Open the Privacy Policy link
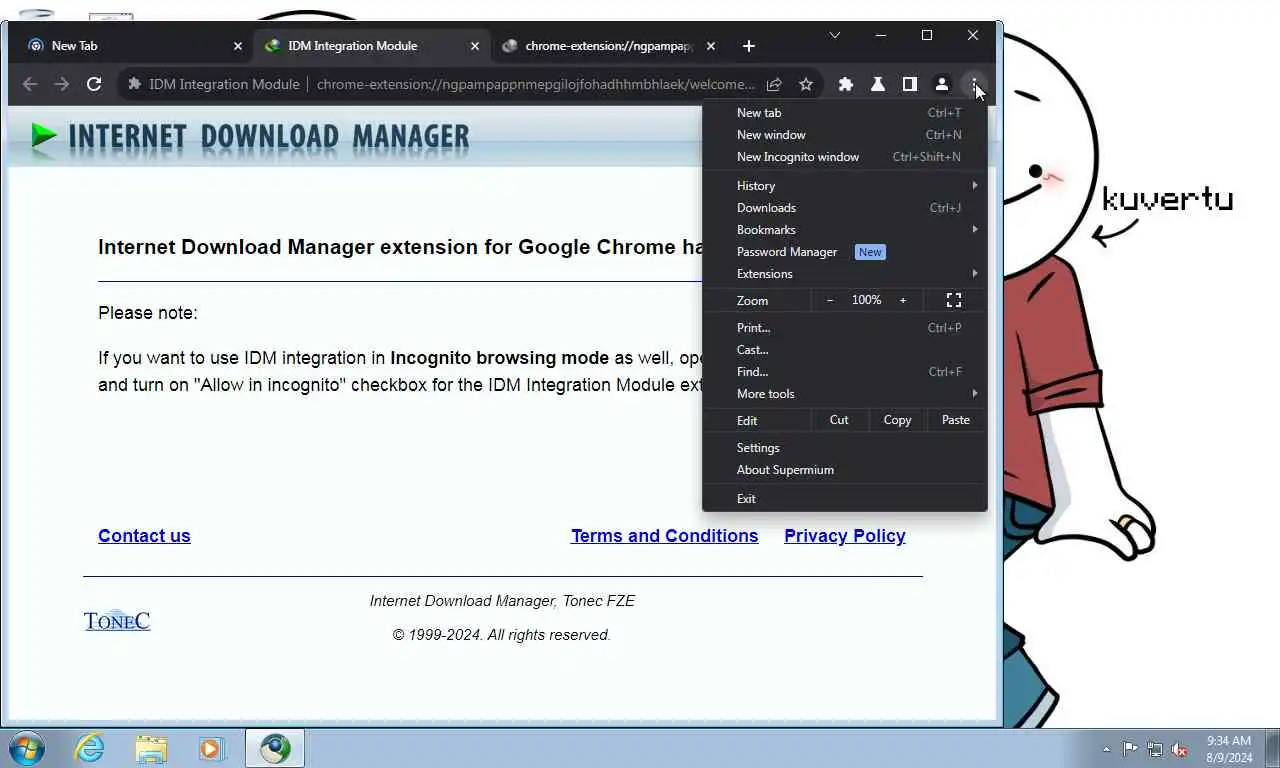Viewport: 1280px width, 768px height. coord(845,536)
